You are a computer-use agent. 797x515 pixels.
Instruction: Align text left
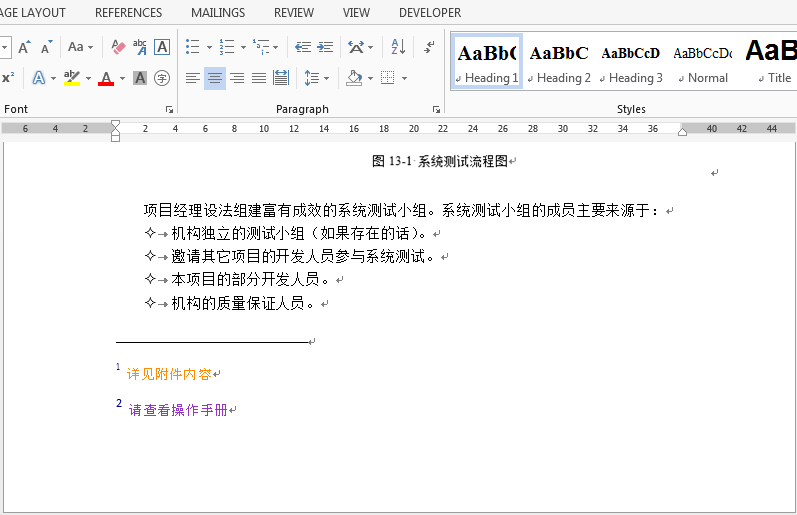click(x=193, y=78)
